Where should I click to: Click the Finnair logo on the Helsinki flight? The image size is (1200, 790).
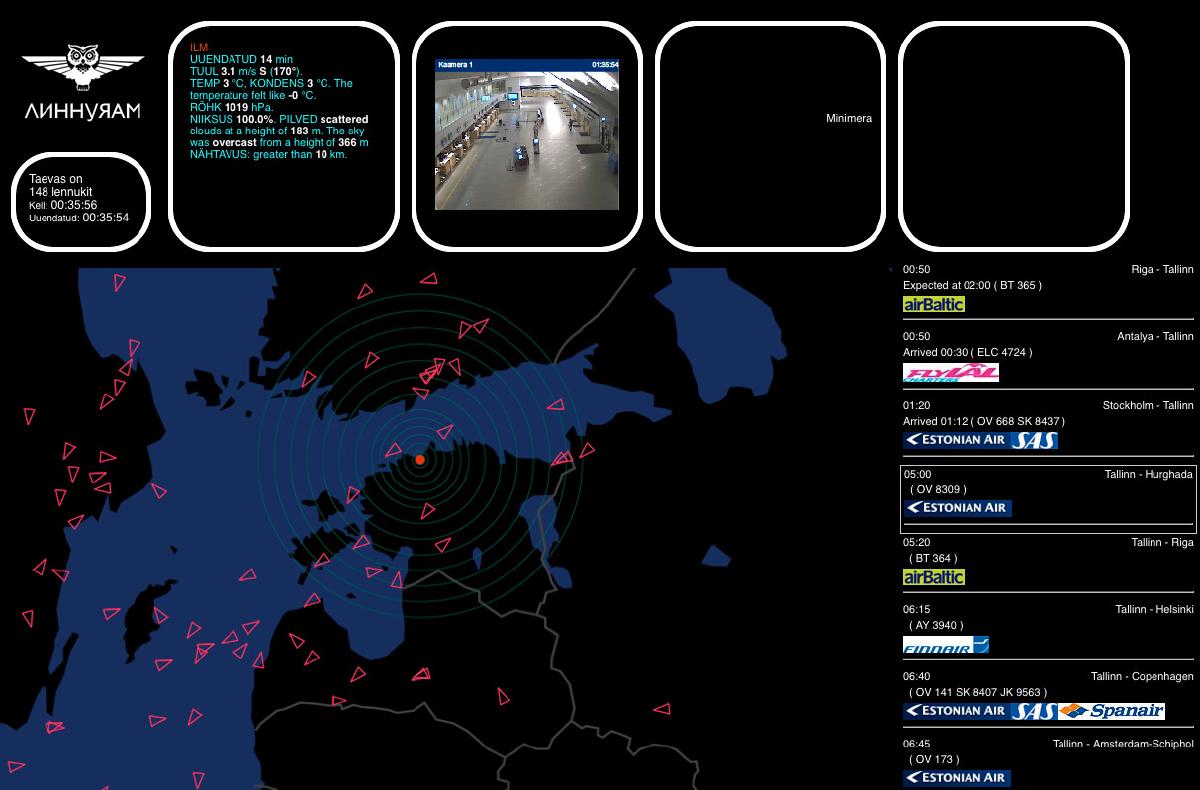pos(945,646)
